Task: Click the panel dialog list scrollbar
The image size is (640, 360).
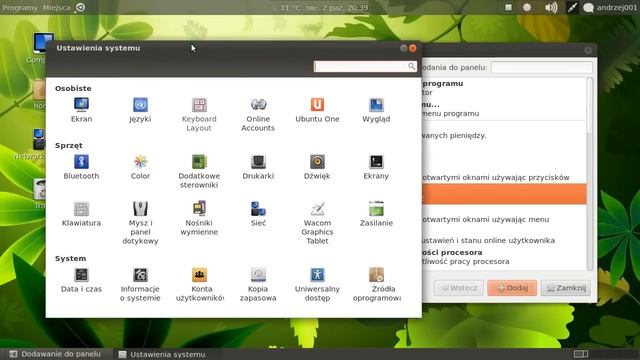Action: [x=589, y=174]
